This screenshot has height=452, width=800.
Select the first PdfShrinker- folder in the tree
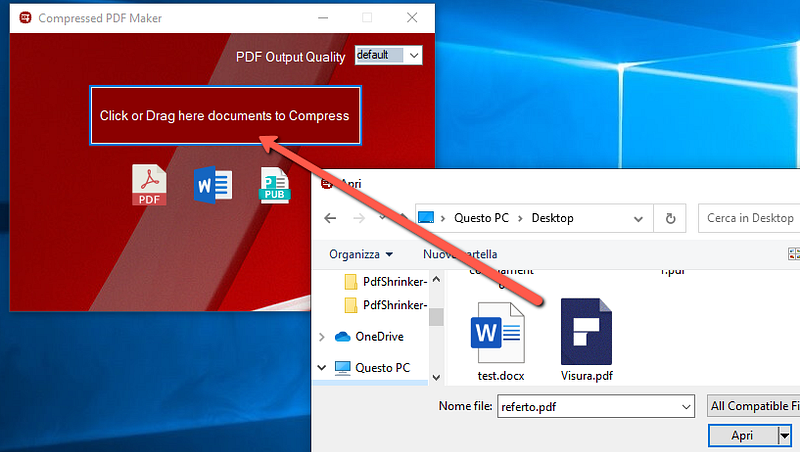click(386, 282)
